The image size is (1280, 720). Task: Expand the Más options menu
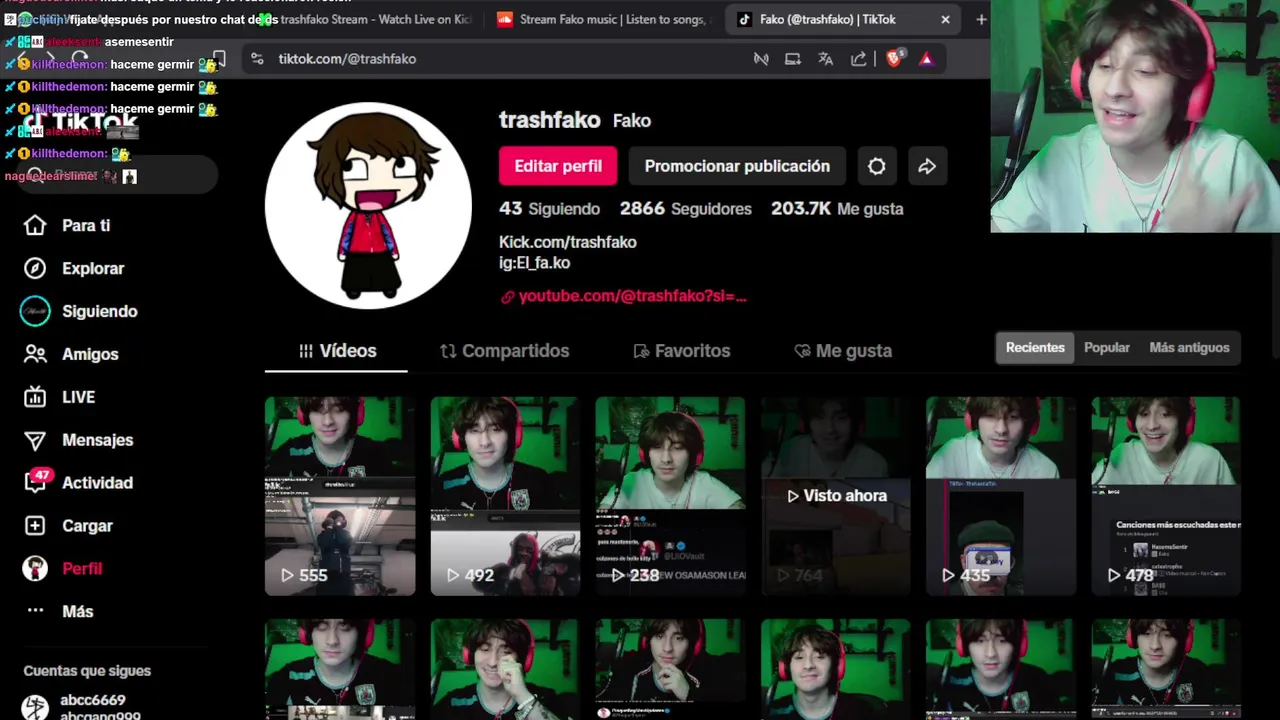point(59,611)
